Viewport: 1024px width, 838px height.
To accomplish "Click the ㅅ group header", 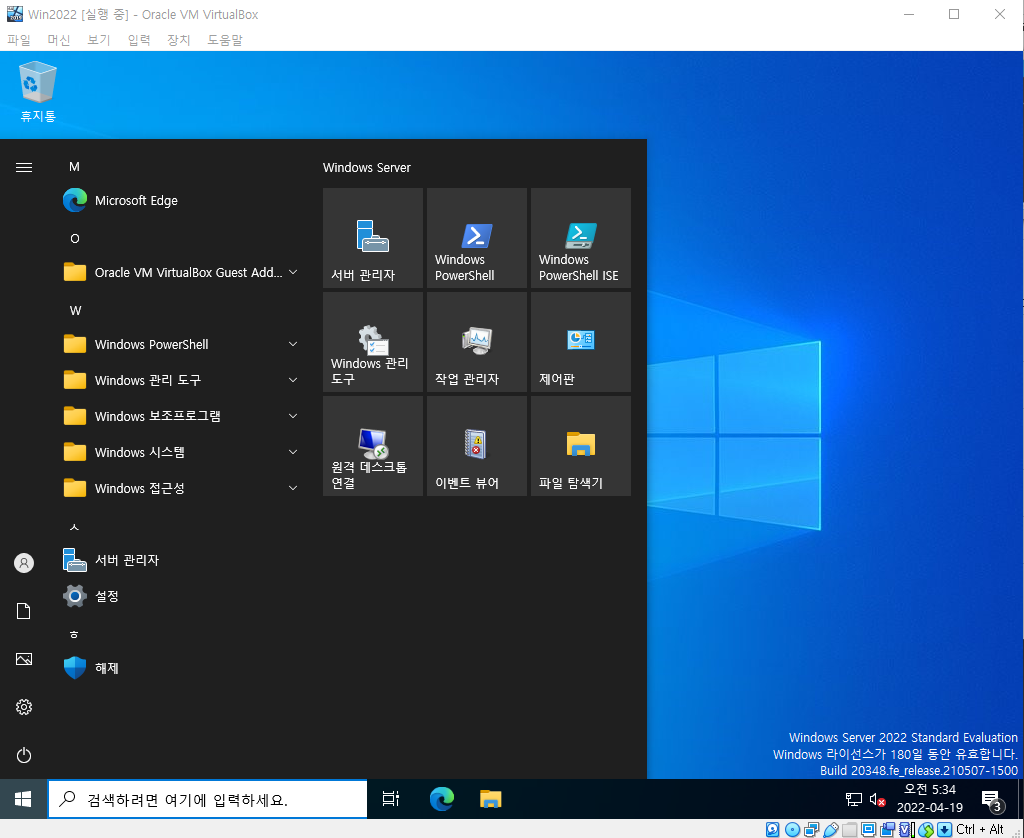I will click(x=74, y=526).
